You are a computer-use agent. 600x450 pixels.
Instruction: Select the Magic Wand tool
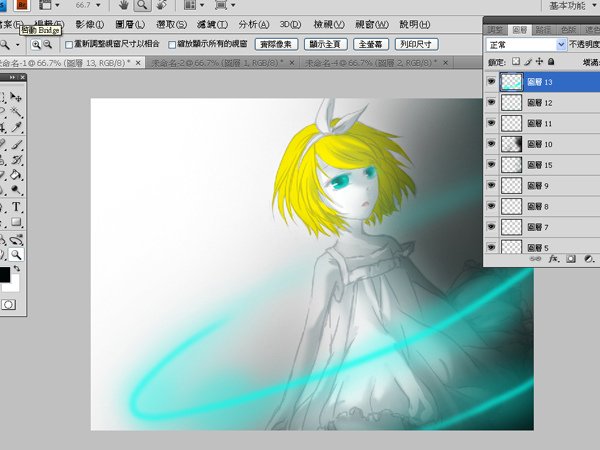point(16,112)
